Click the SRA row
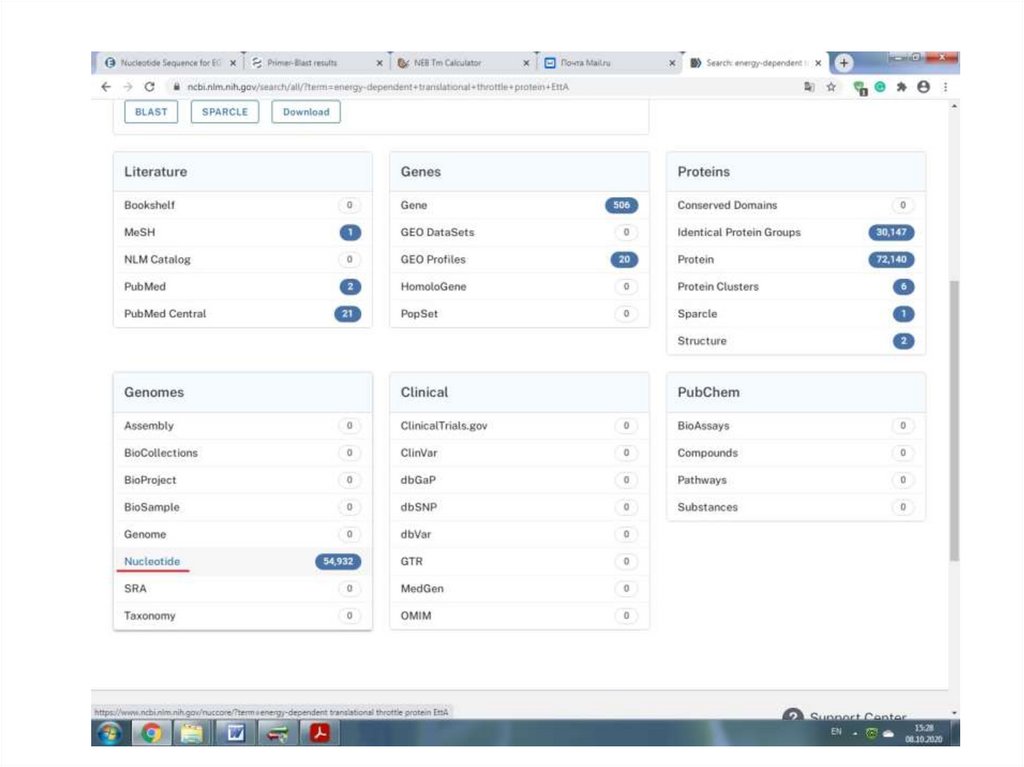 [x=242, y=589]
